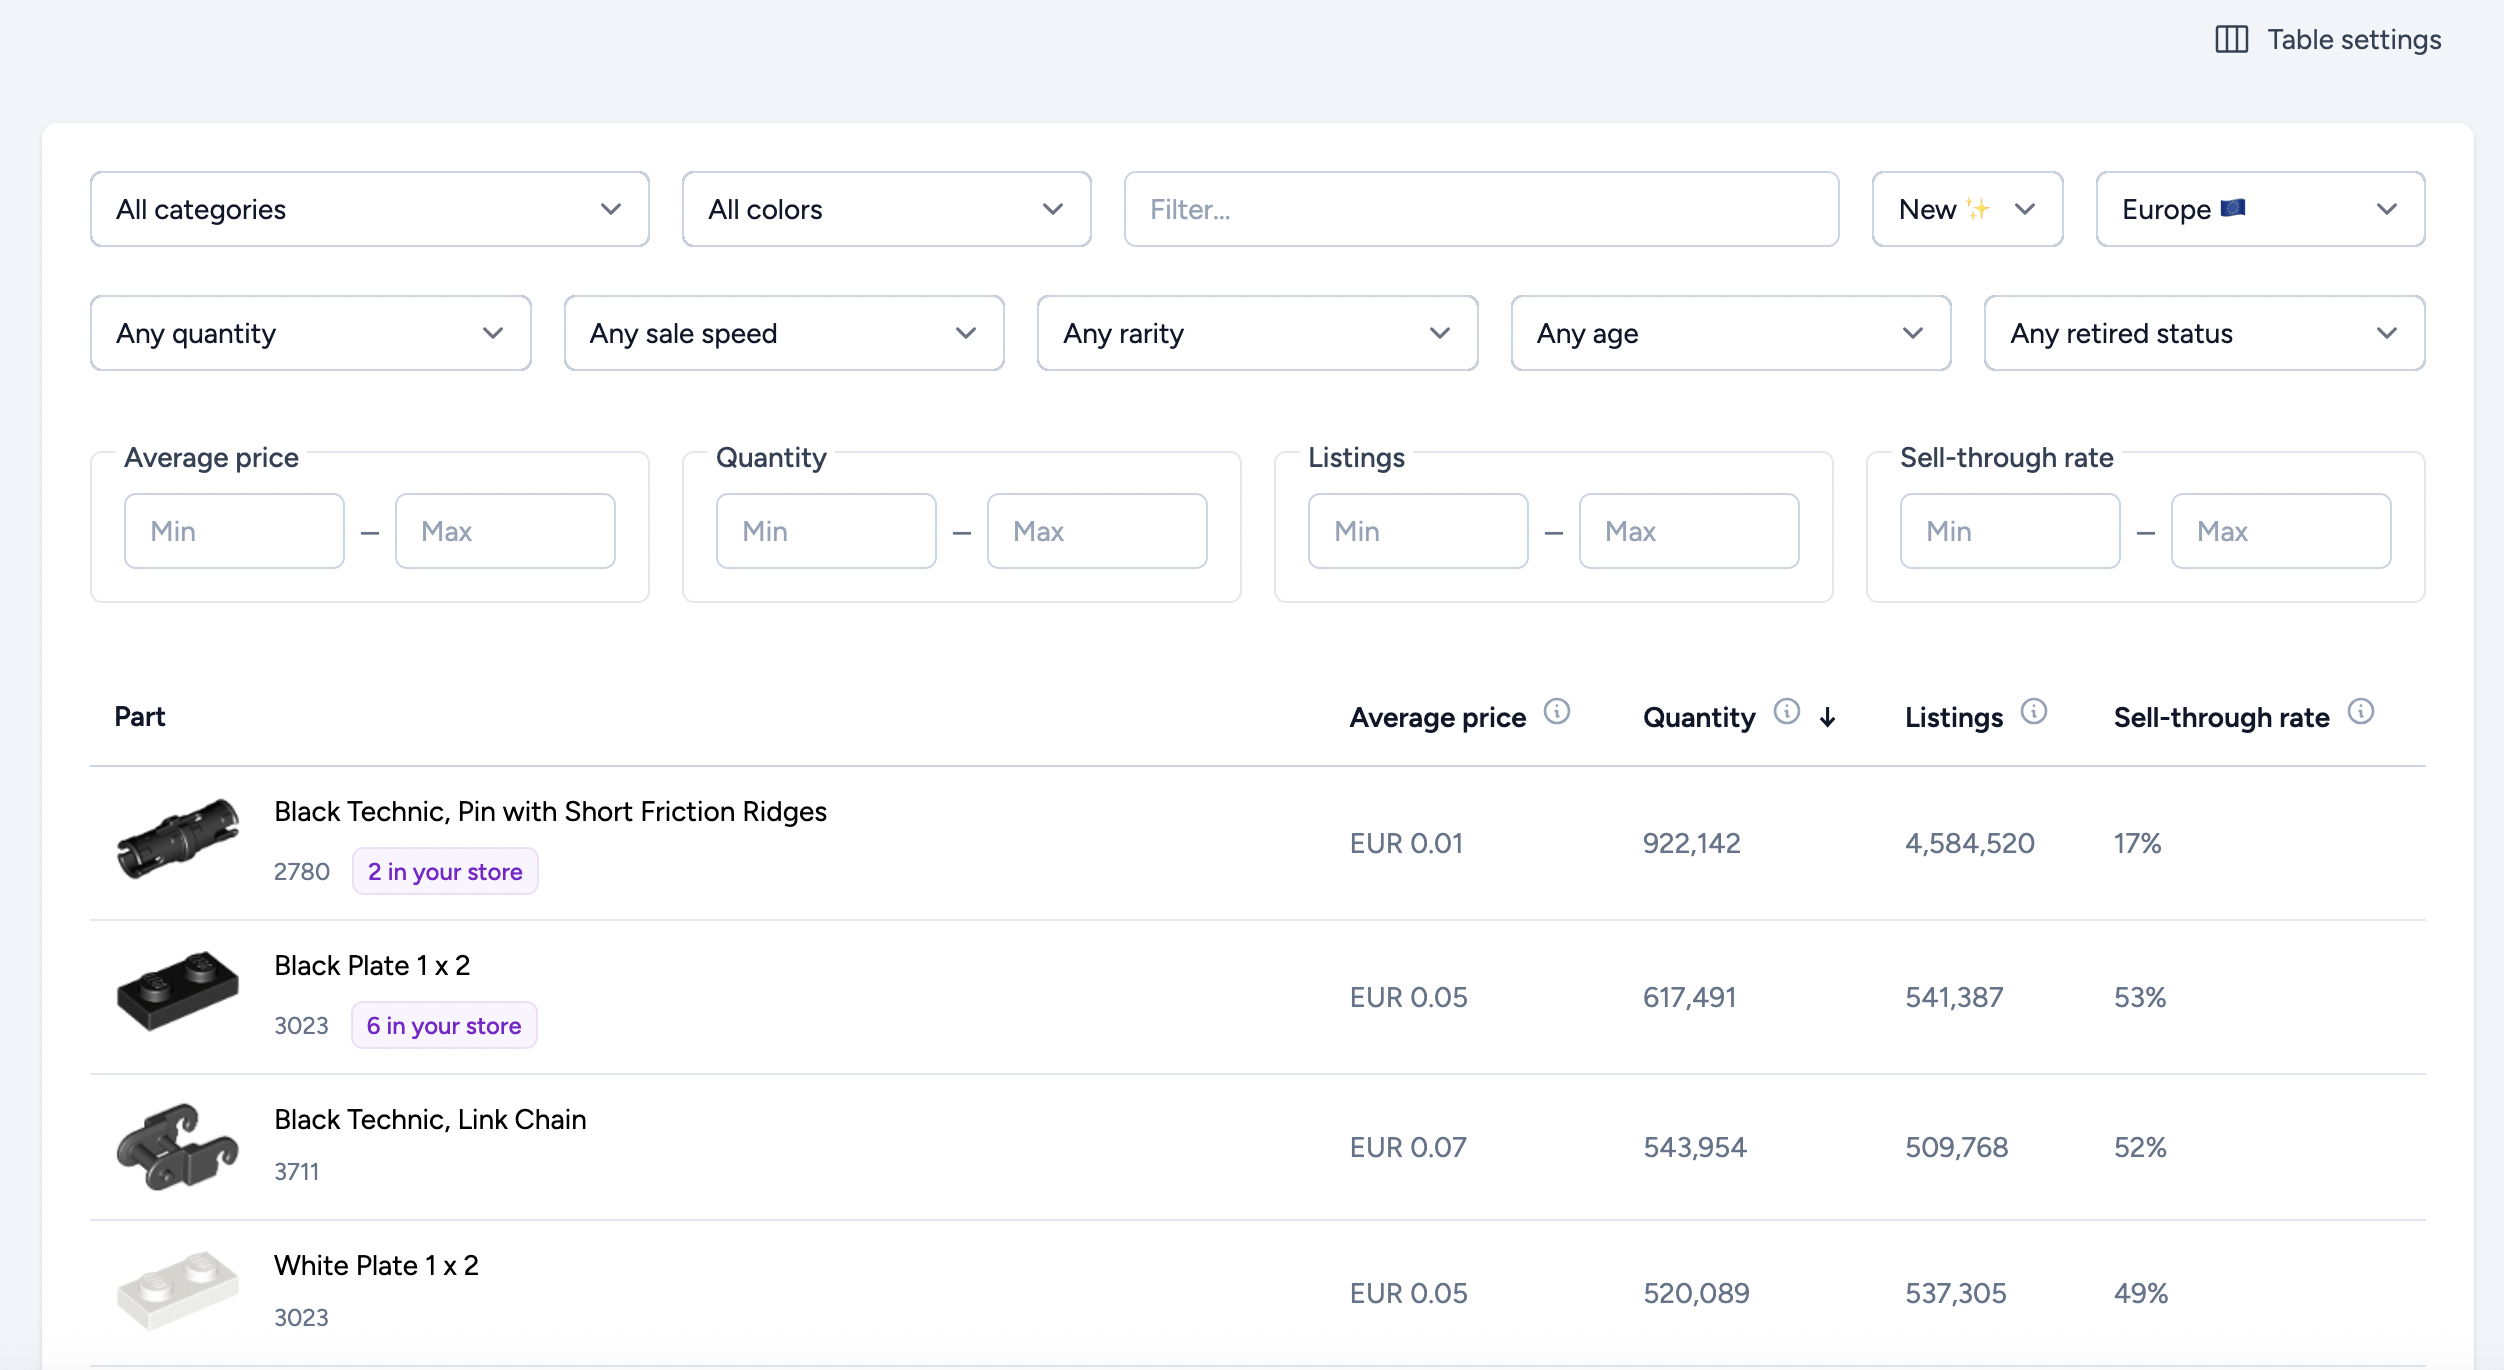Expand the Any age dropdown
The height and width of the screenshot is (1370, 2504).
click(1731, 333)
